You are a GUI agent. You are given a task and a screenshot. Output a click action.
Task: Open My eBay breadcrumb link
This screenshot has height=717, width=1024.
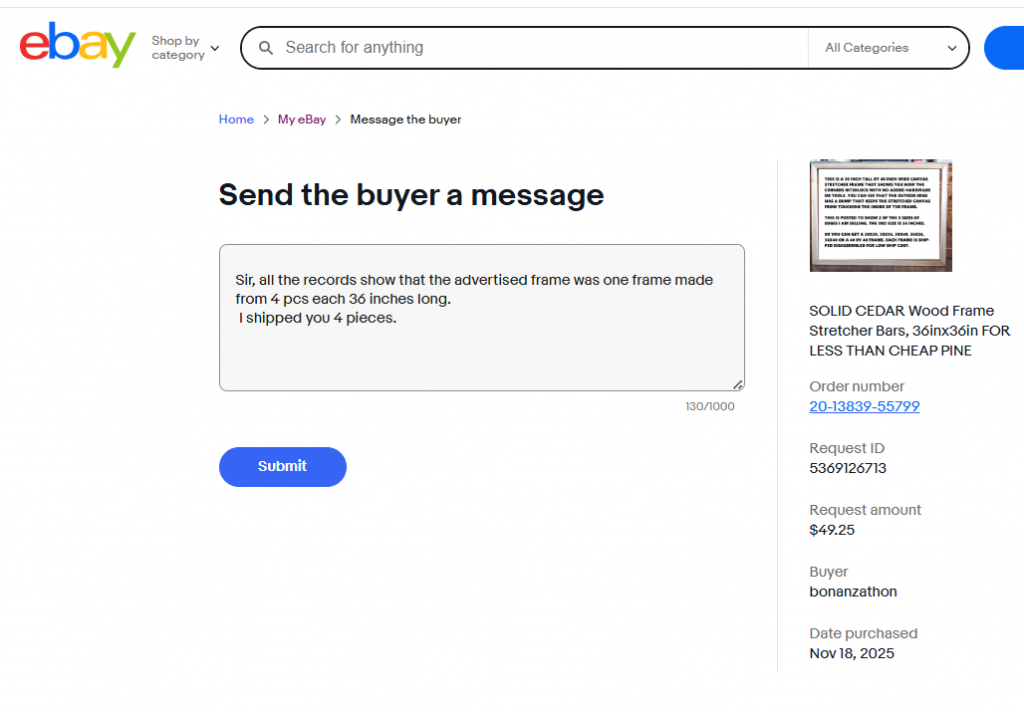302,120
